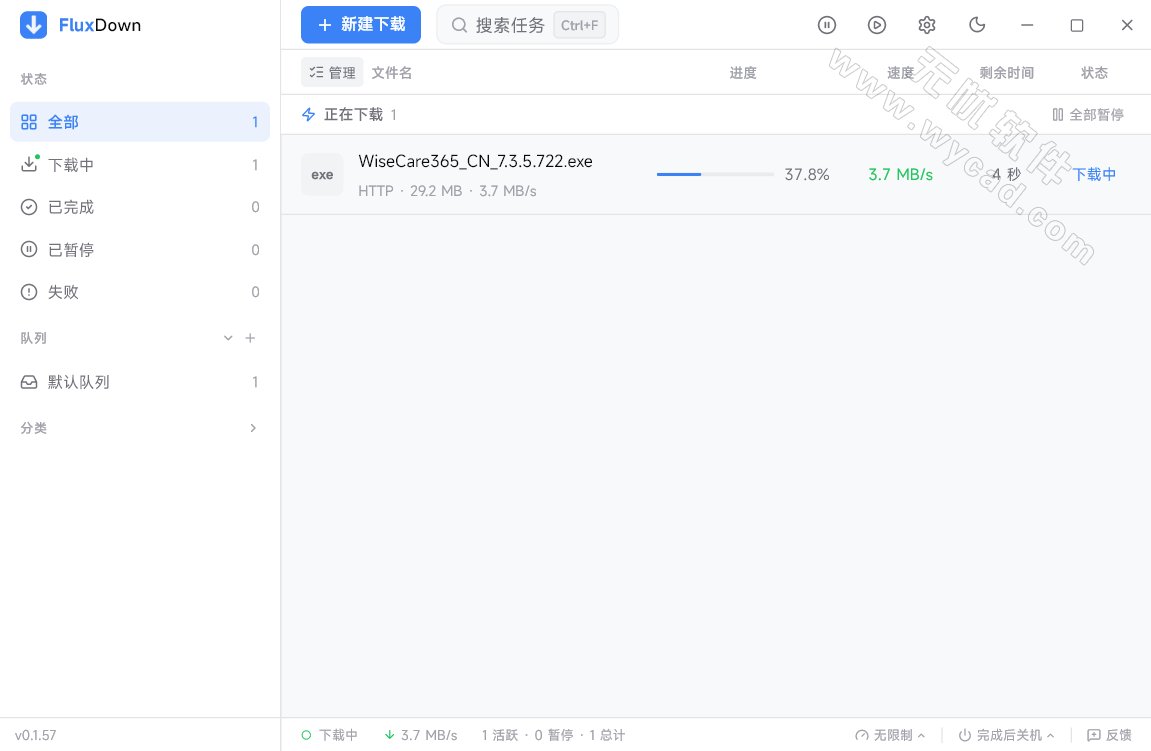
Task: Open the 完成后关机 dropdown
Action: (x=1006, y=735)
